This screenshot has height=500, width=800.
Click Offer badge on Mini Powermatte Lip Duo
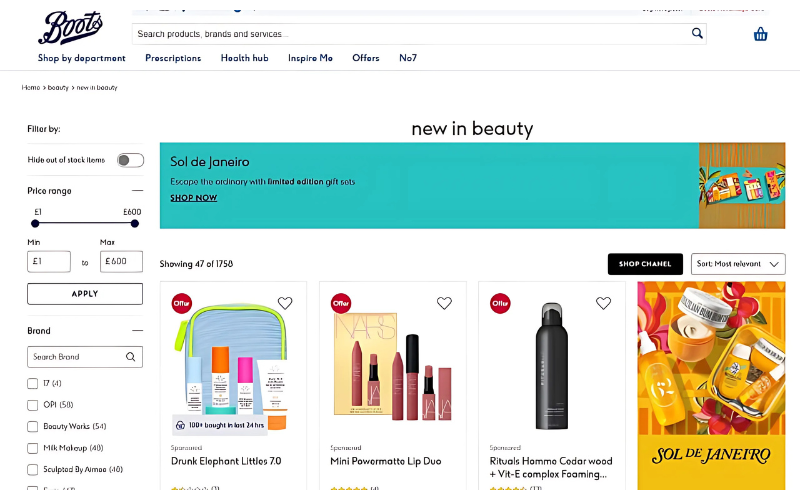coord(341,303)
